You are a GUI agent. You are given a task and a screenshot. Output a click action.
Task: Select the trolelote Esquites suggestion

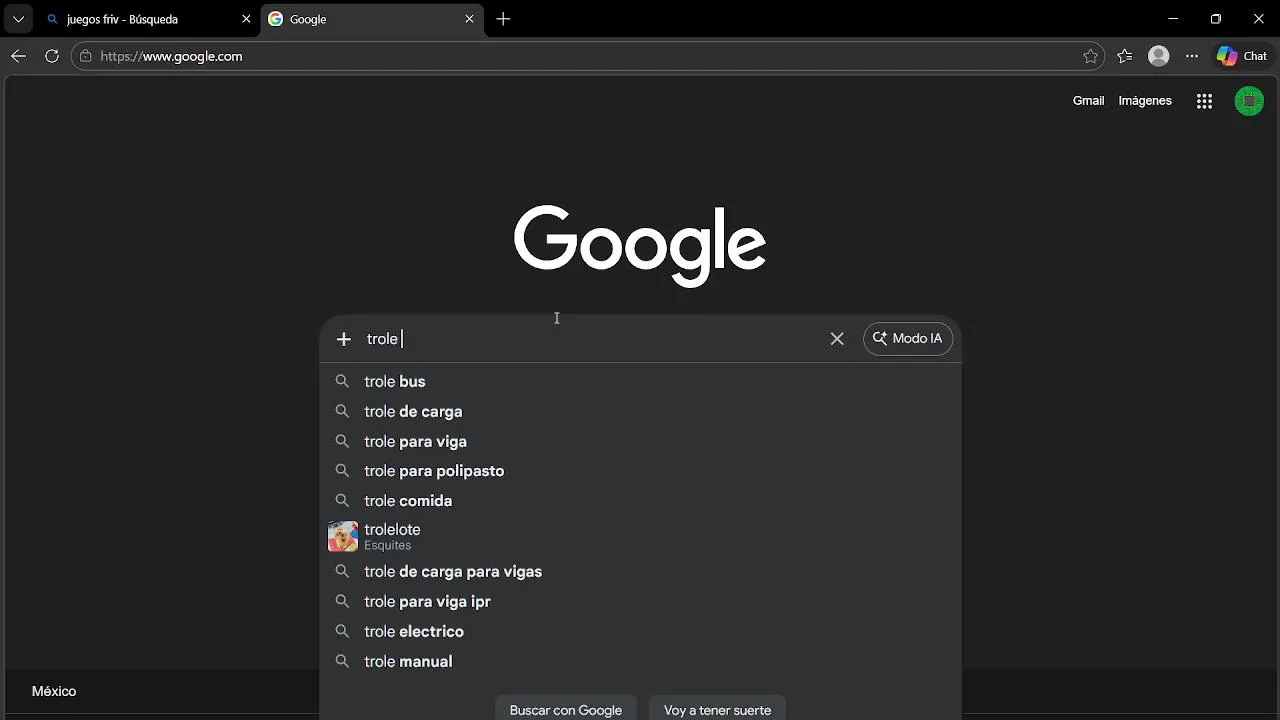(x=640, y=537)
